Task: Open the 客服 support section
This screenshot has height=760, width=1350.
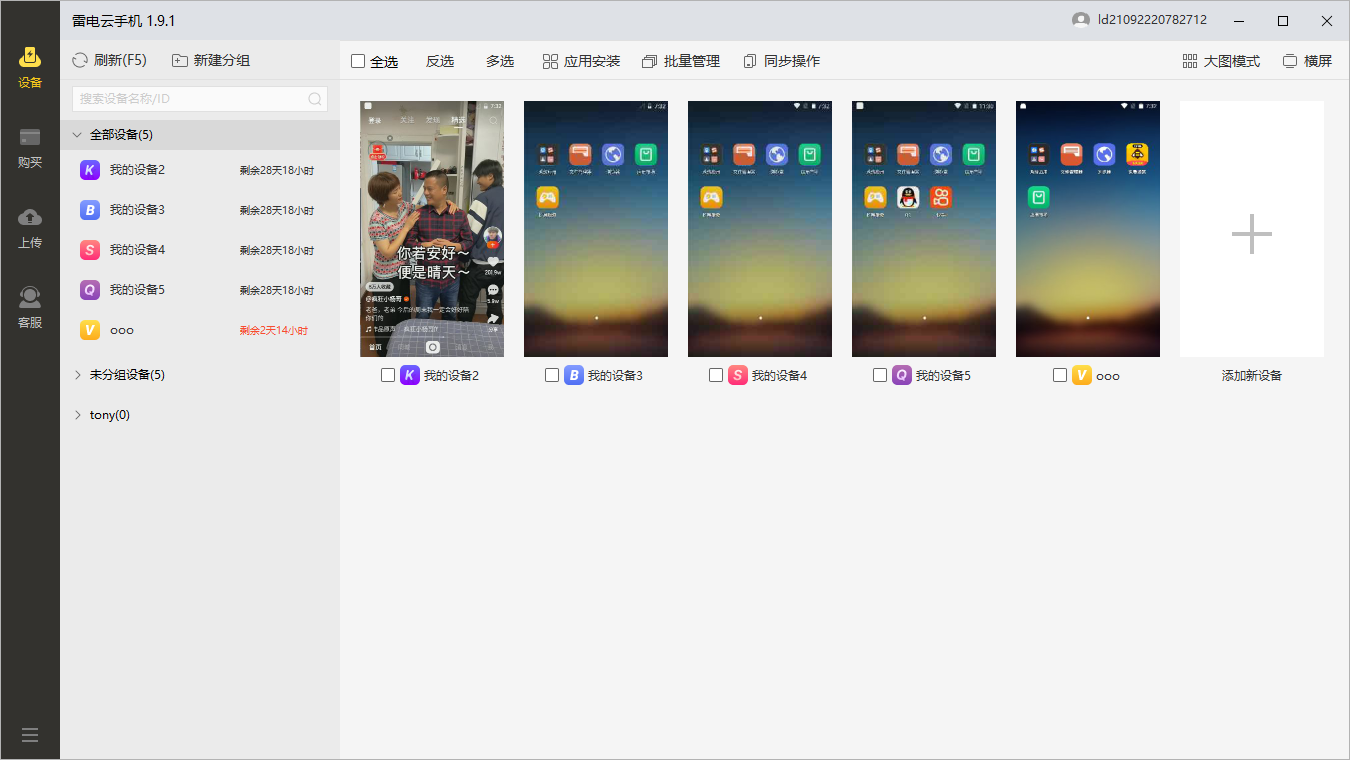Action: click(x=30, y=307)
